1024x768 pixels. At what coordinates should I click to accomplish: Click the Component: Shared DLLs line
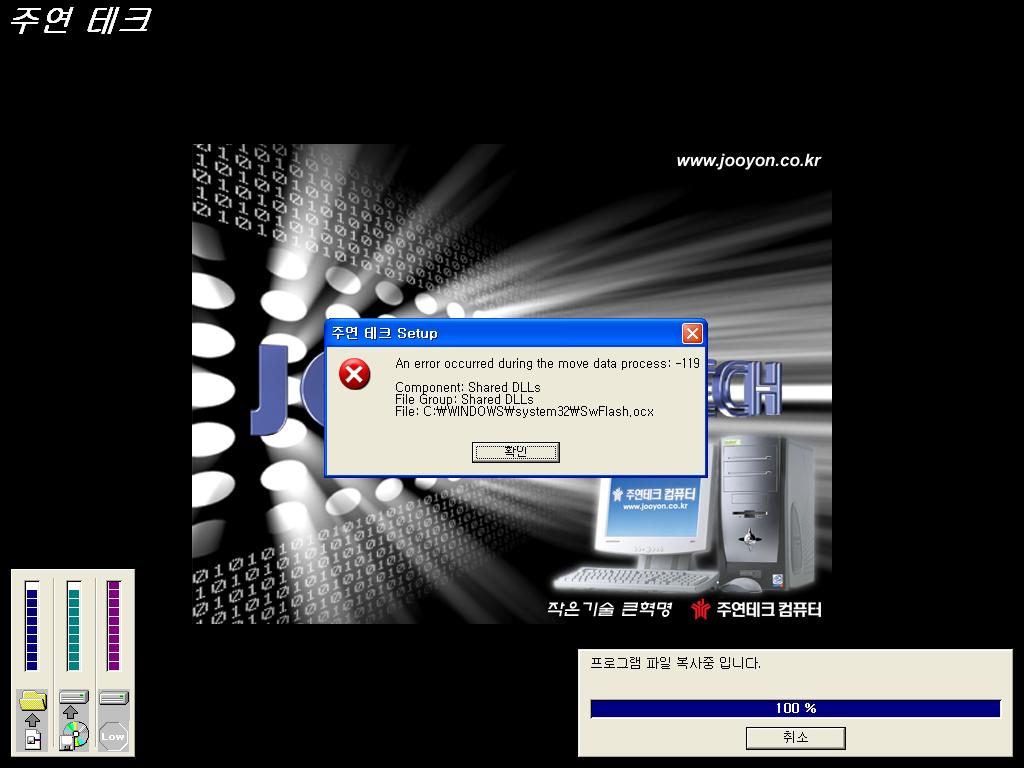click(468, 387)
